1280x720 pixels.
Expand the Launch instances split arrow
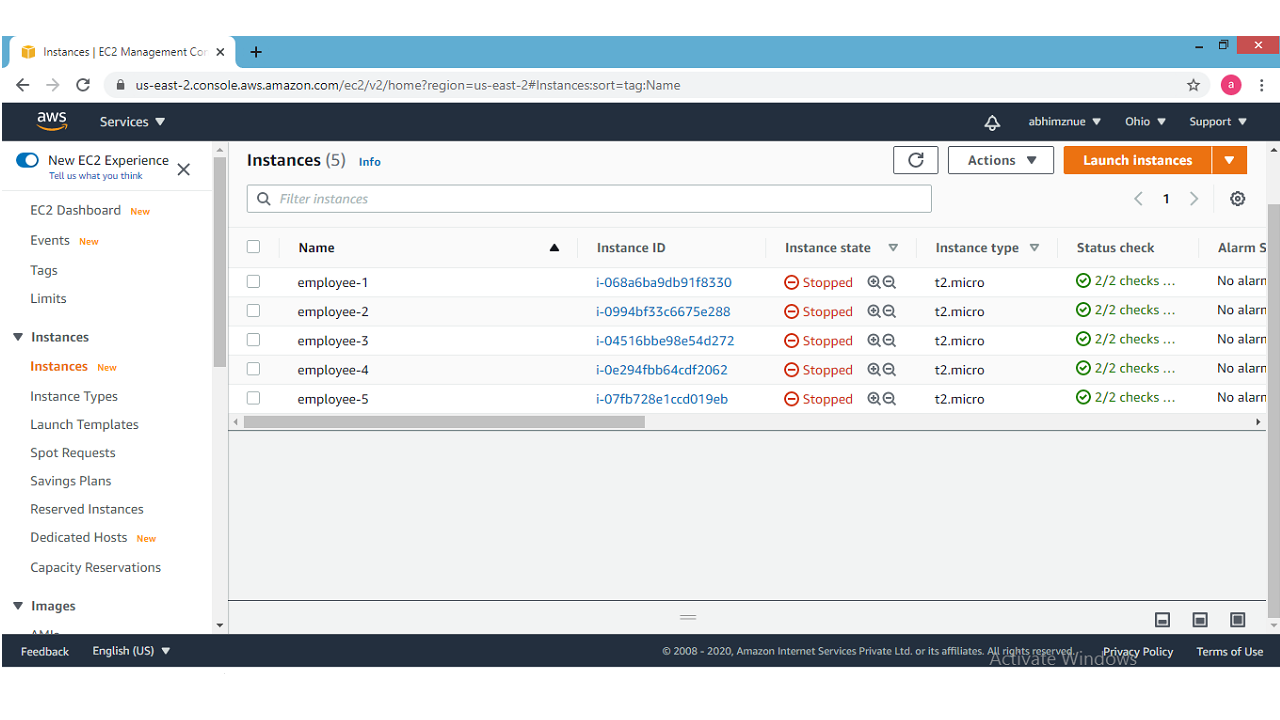(x=1229, y=160)
